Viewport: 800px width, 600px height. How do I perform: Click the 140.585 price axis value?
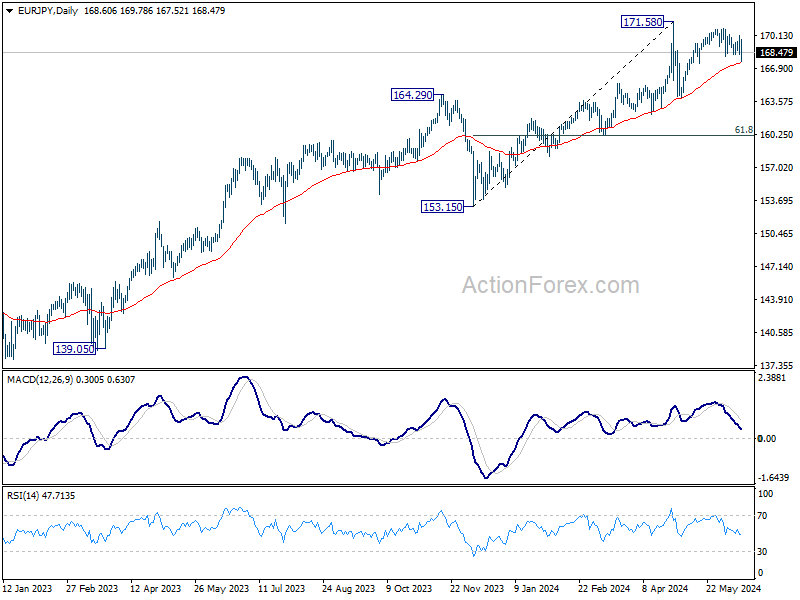pyautogui.click(x=777, y=333)
